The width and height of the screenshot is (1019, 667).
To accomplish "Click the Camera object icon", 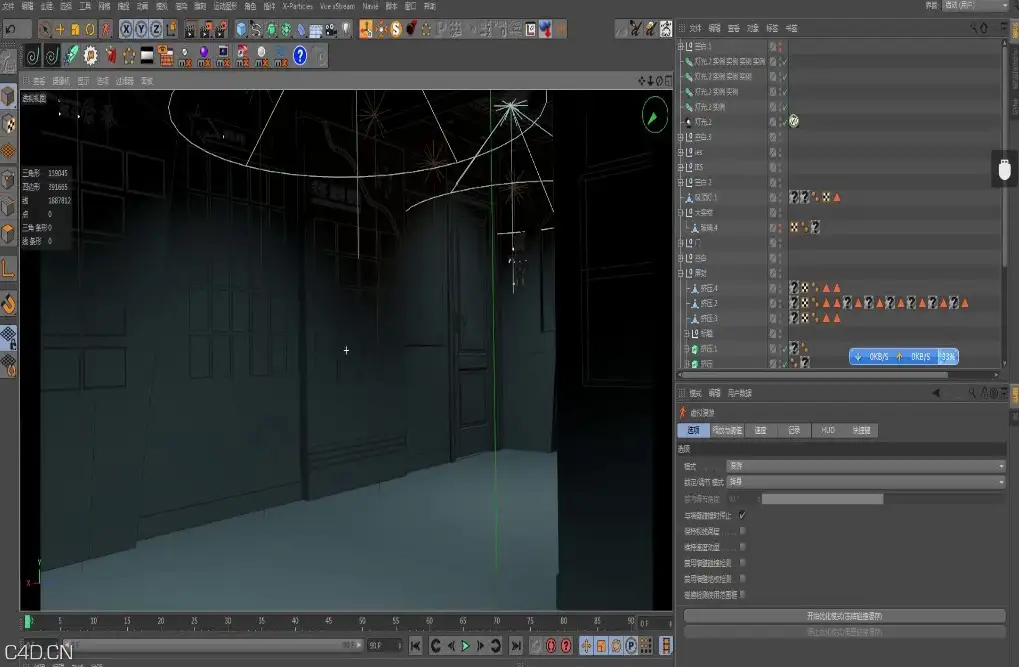I will (x=331, y=29).
